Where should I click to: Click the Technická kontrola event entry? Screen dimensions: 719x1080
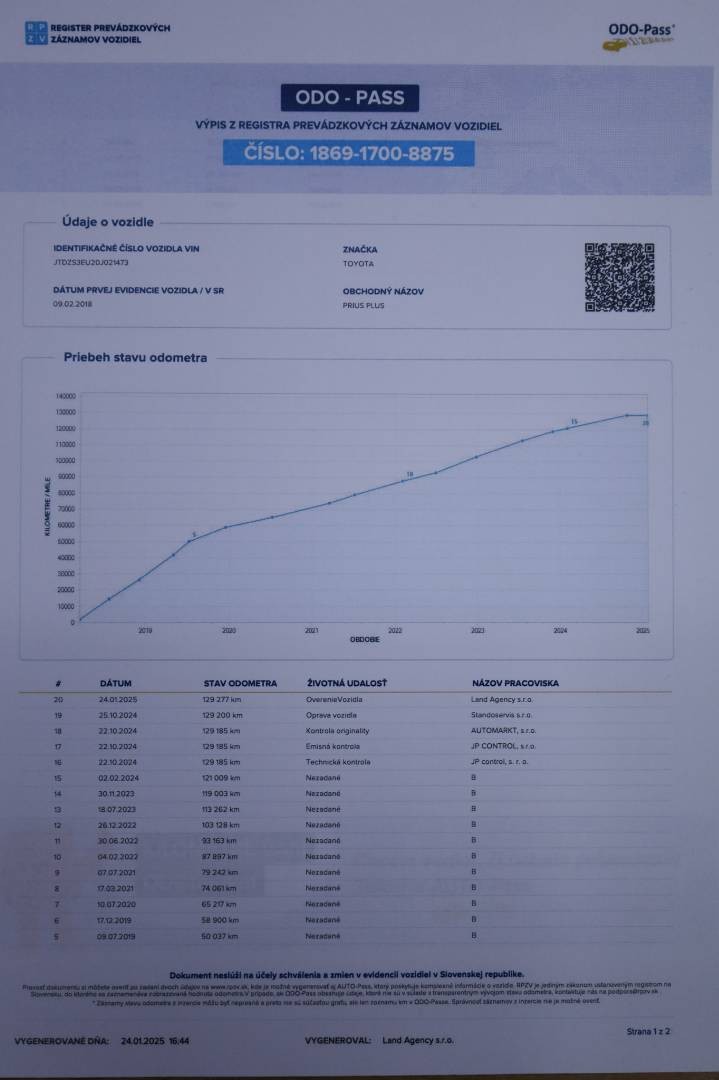[x=338, y=762]
